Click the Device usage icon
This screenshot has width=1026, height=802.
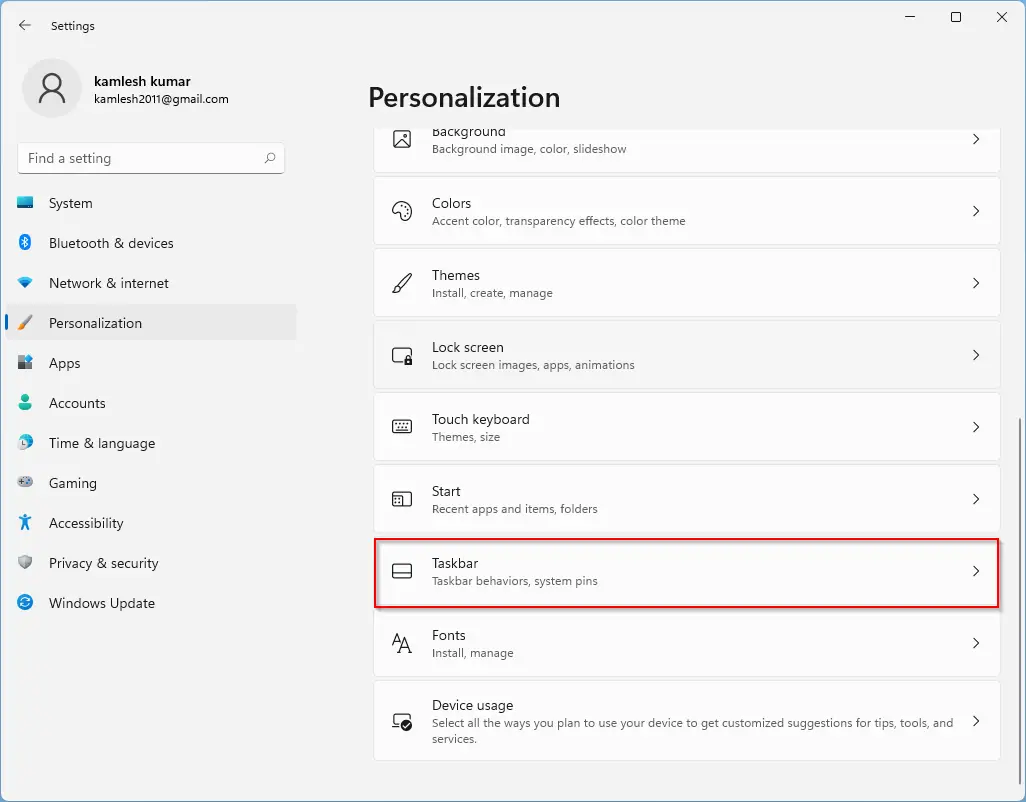coord(402,721)
